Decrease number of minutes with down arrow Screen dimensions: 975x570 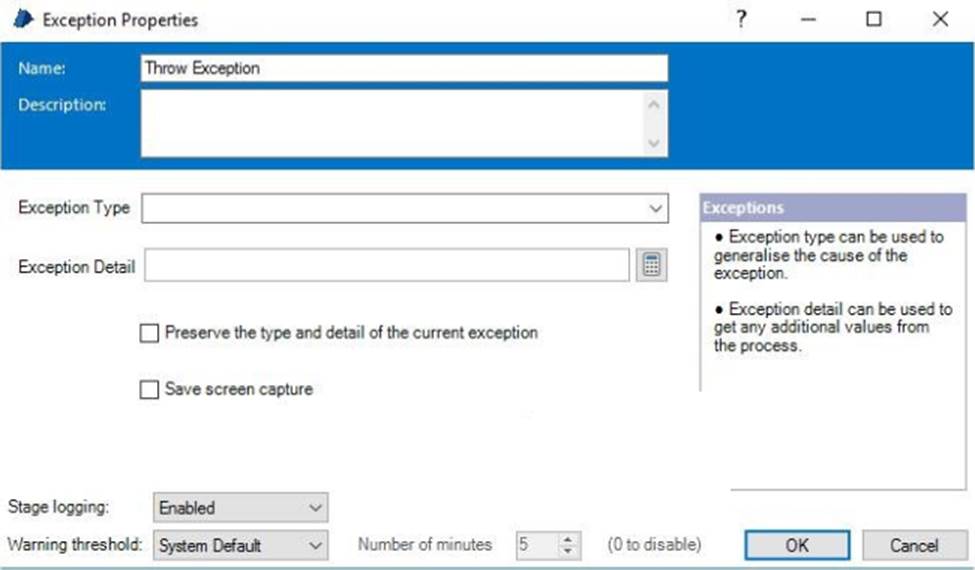(x=568, y=551)
